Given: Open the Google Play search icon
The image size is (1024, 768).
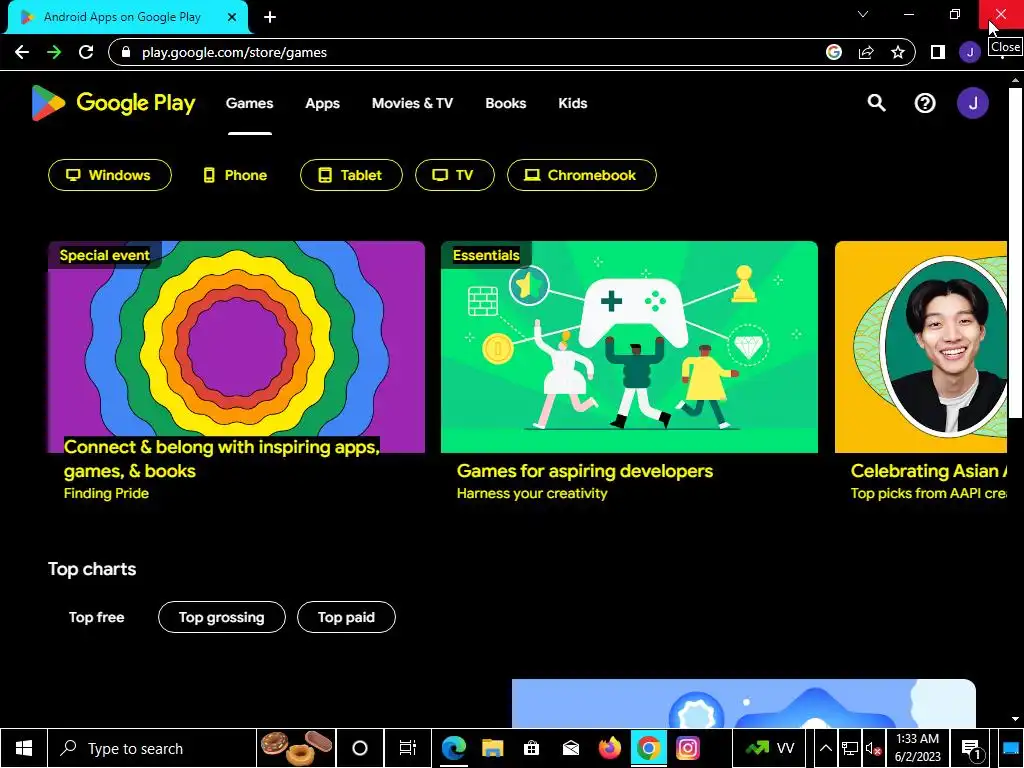Looking at the screenshot, I should tap(876, 103).
